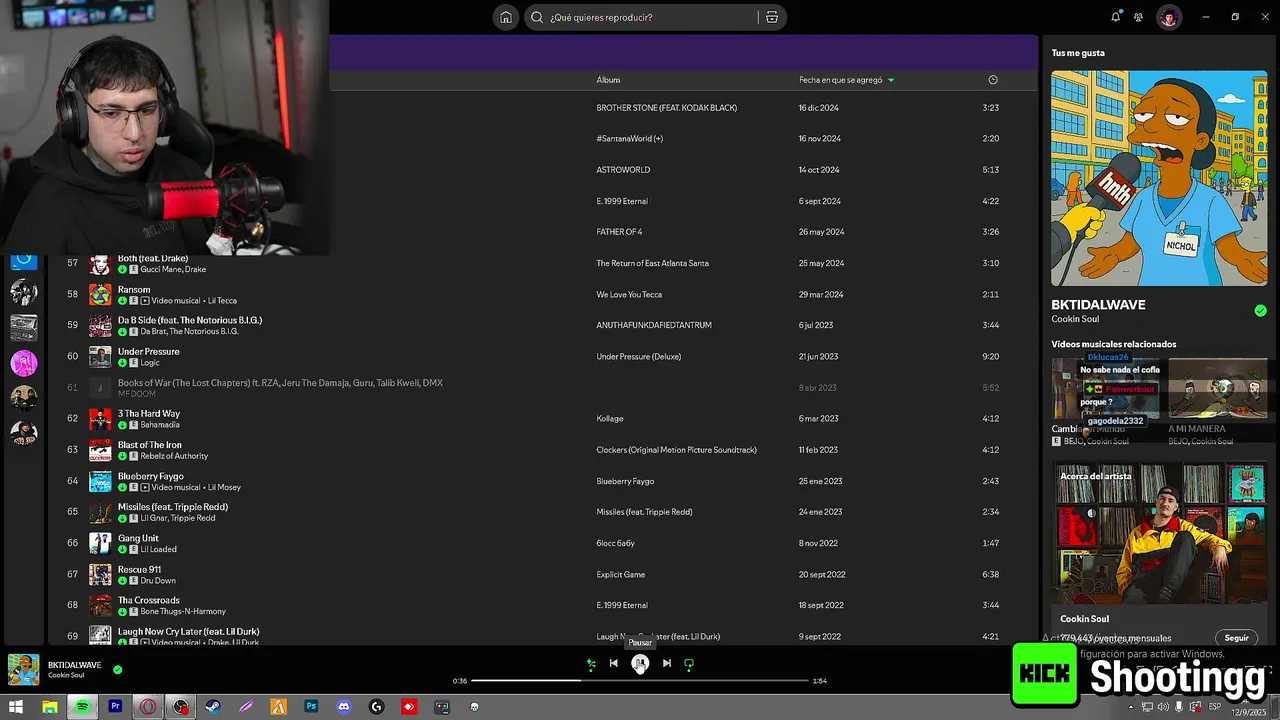This screenshot has height=720, width=1280.
Task: Sort by the duration clock icon column
Action: [x=992, y=80]
